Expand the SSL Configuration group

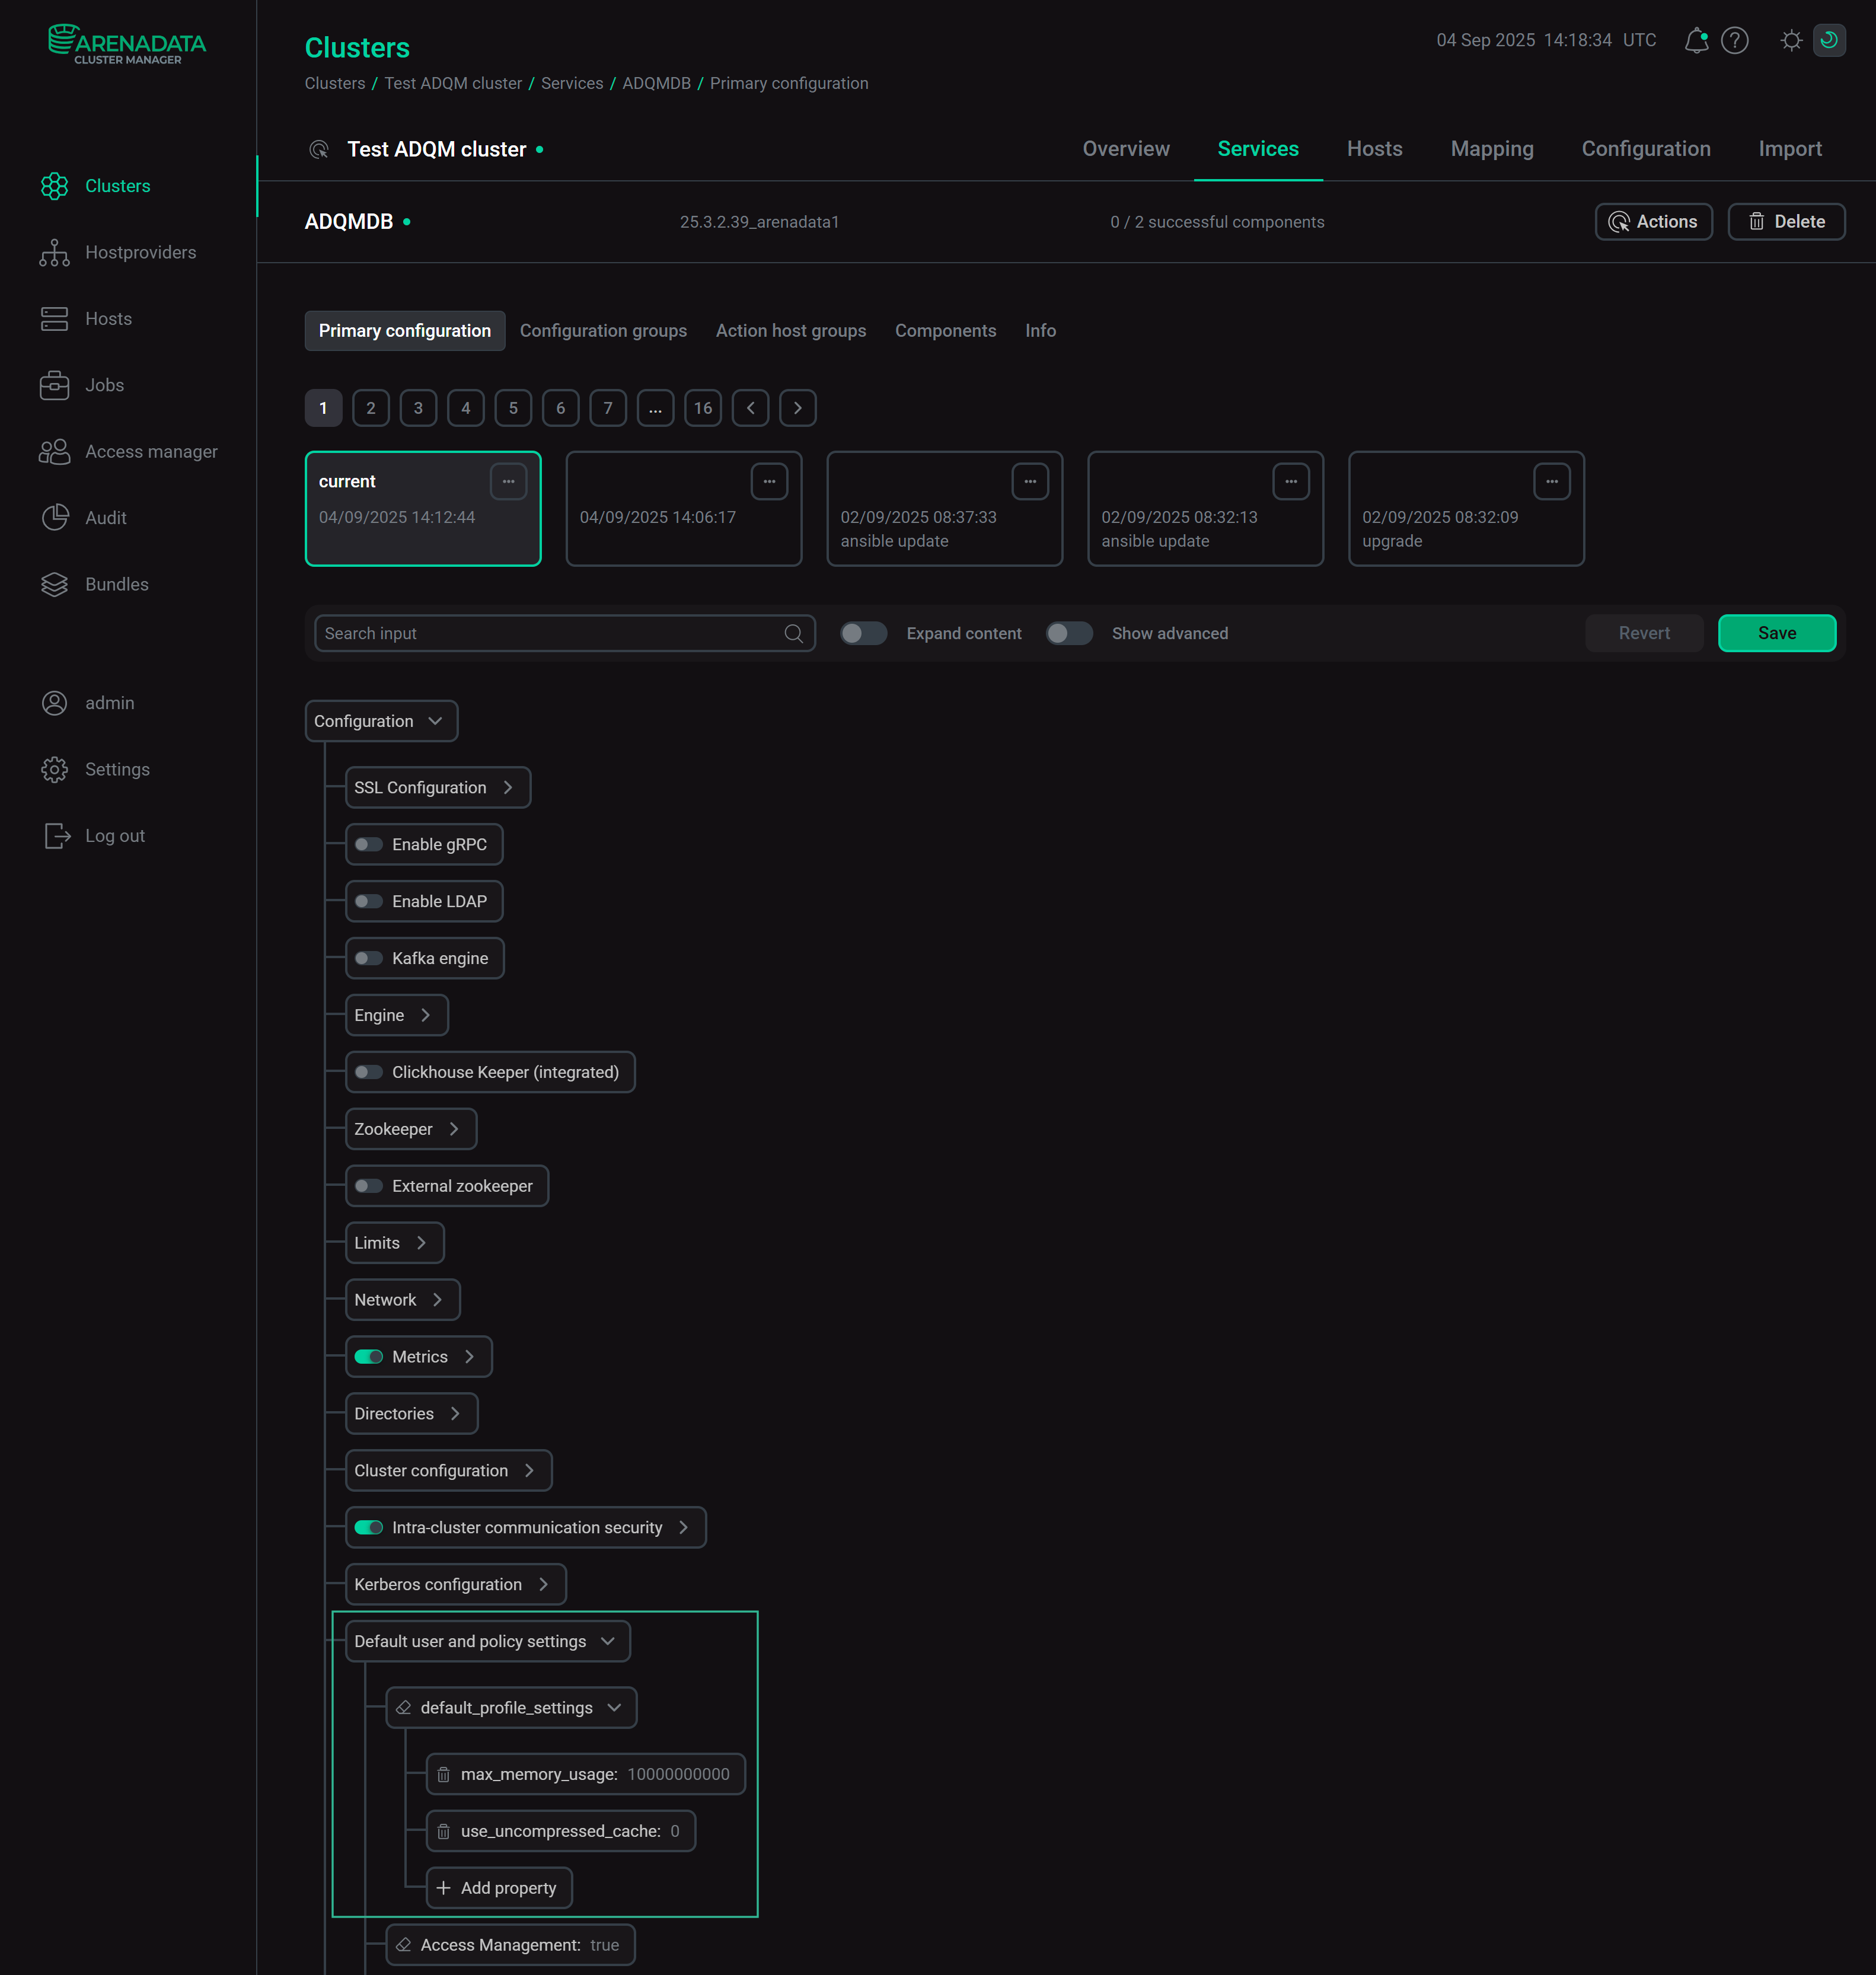pos(509,787)
